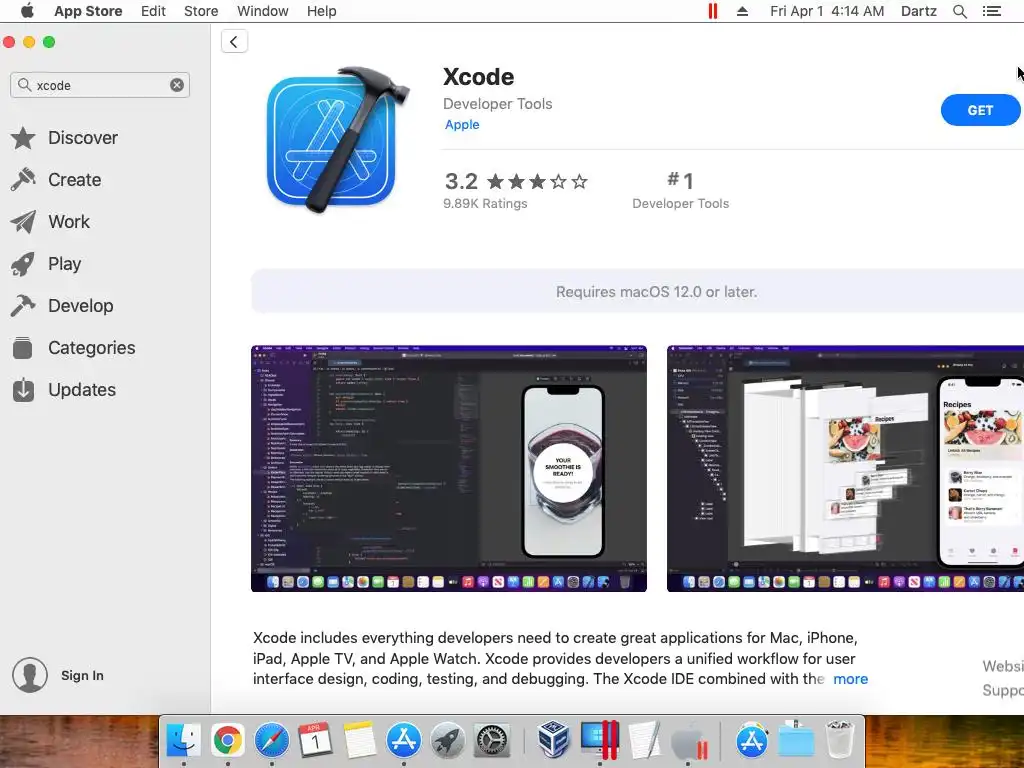Open Spotlight search magnifier in menu bar
1024x768 pixels.
click(x=959, y=11)
